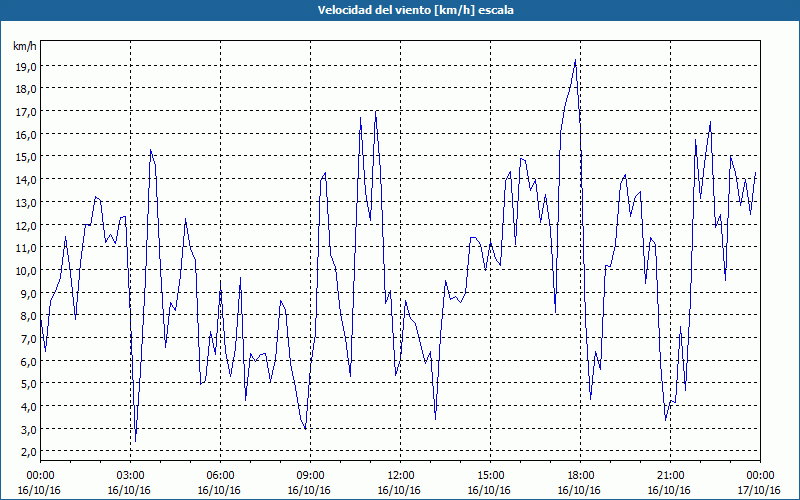Click the 18,0 y-axis value
The width and height of the screenshot is (800, 500).
tap(27, 89)
